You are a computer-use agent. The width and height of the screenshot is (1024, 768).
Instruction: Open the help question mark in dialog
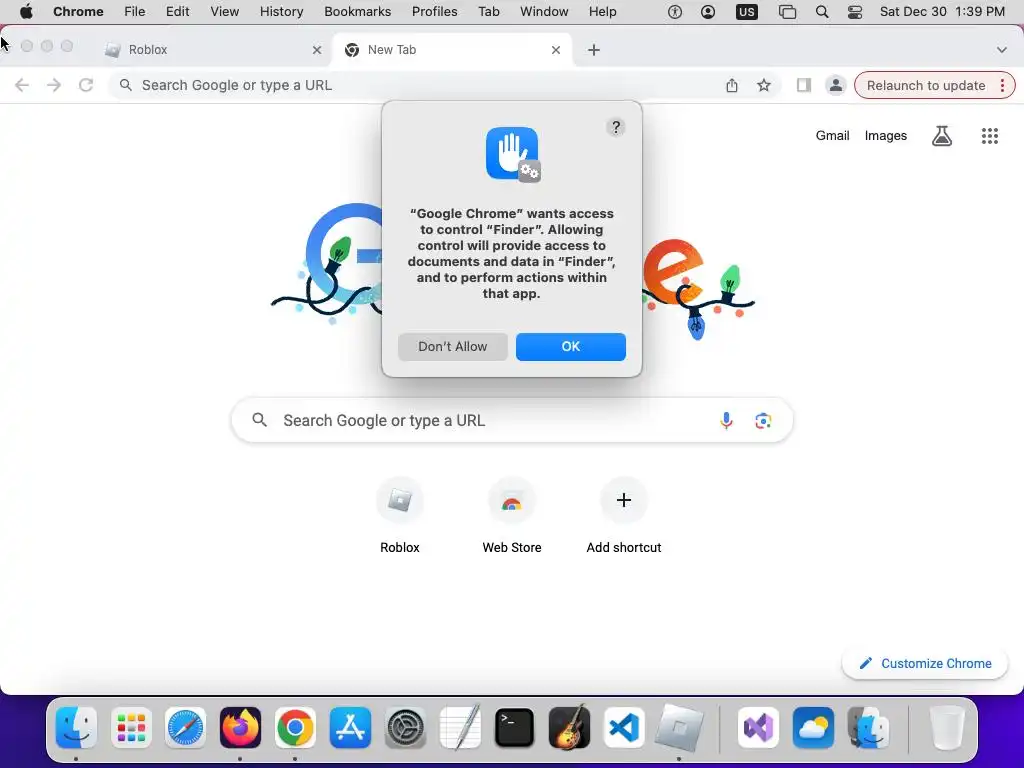pos(615,127)
